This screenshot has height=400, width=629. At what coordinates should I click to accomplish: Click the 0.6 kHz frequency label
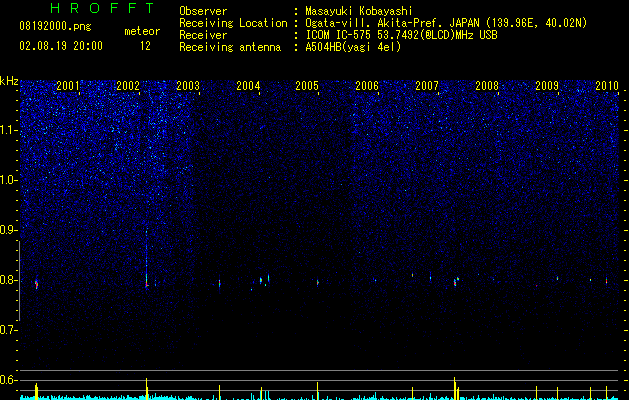click(9, 380)
